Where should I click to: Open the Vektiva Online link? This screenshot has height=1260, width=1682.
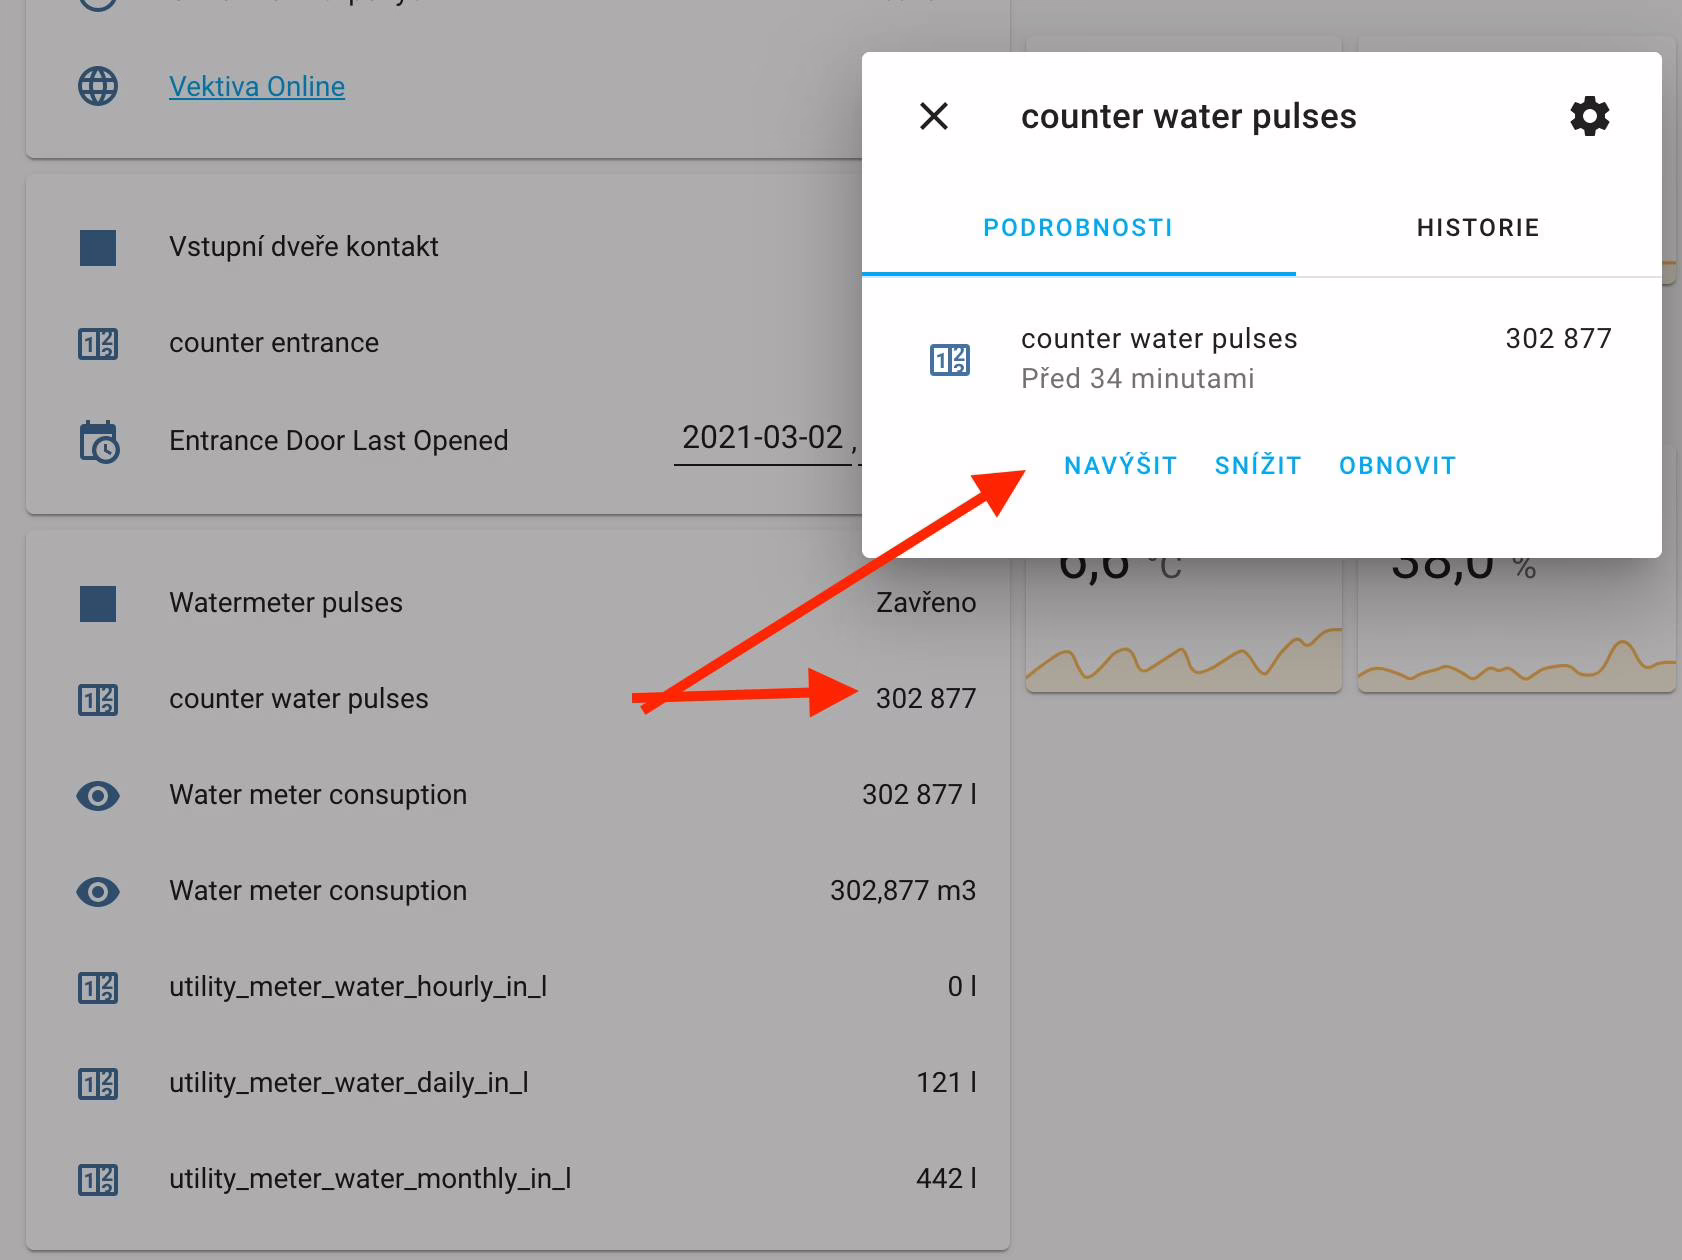click(257, 87)
